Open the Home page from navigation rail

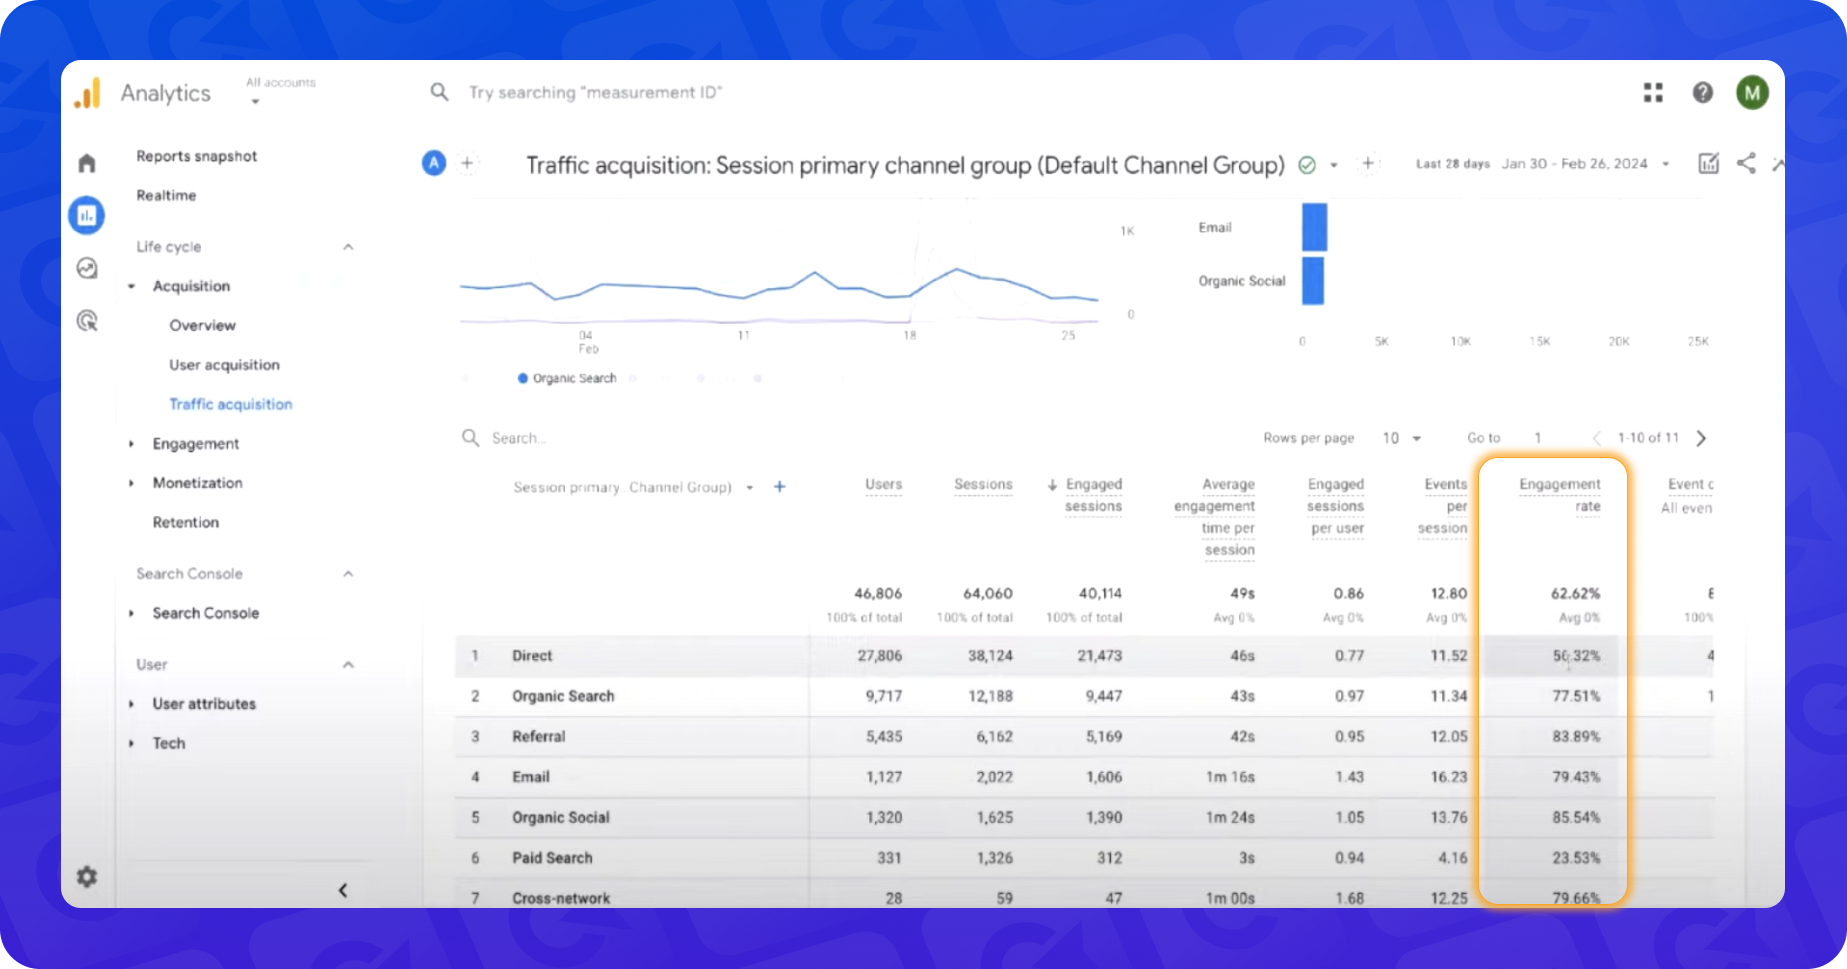tap(86, 162)
